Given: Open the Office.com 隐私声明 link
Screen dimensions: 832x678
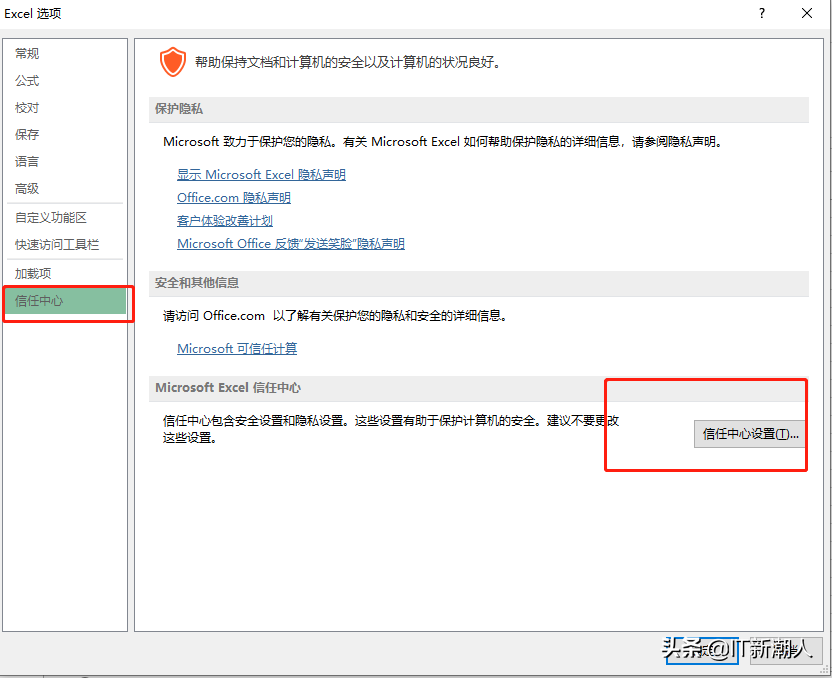Looking at the screenshot, I should tap(234, 198).
